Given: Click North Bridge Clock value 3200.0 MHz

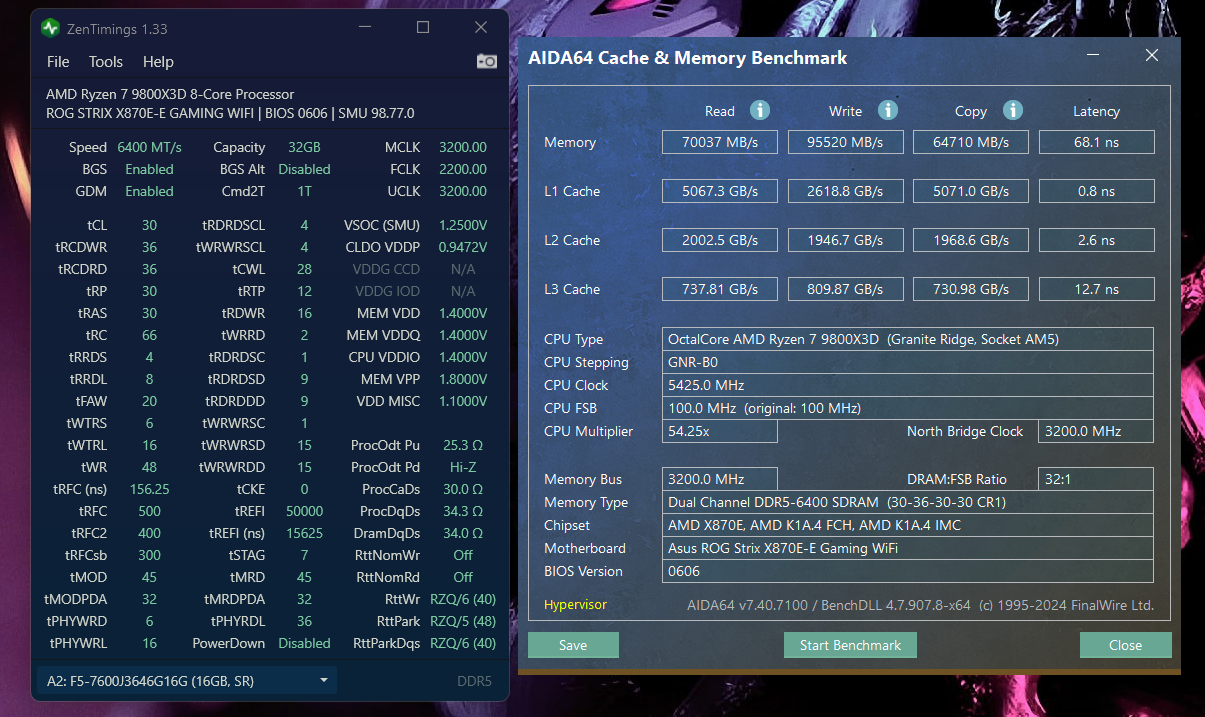Looking at the screenshot, I should click(x=1097, y=431).
